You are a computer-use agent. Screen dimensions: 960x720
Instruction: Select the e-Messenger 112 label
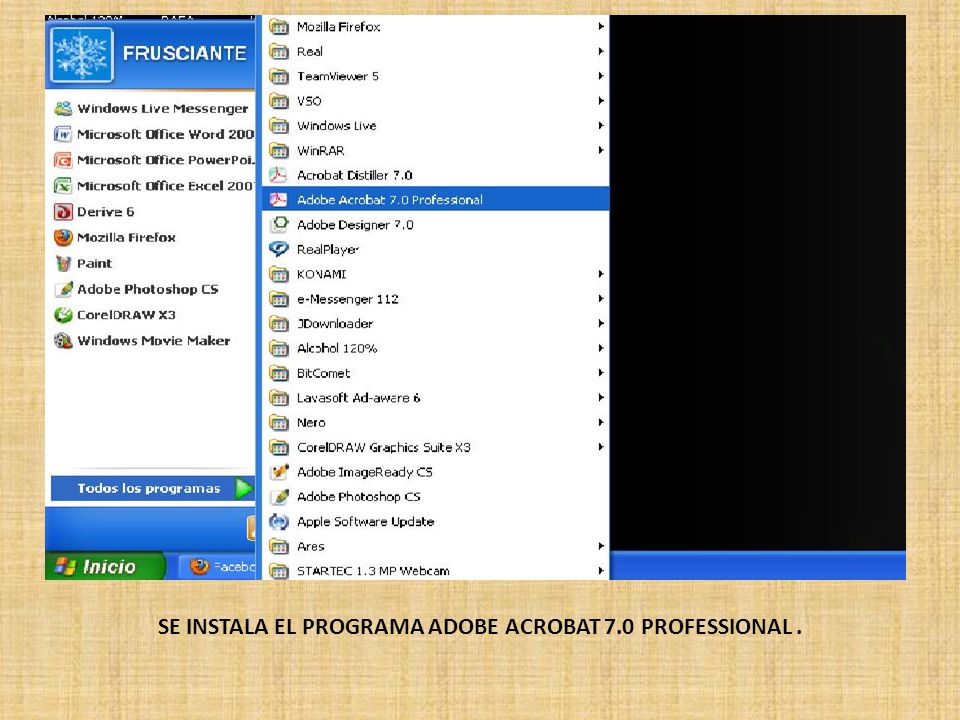348,299
